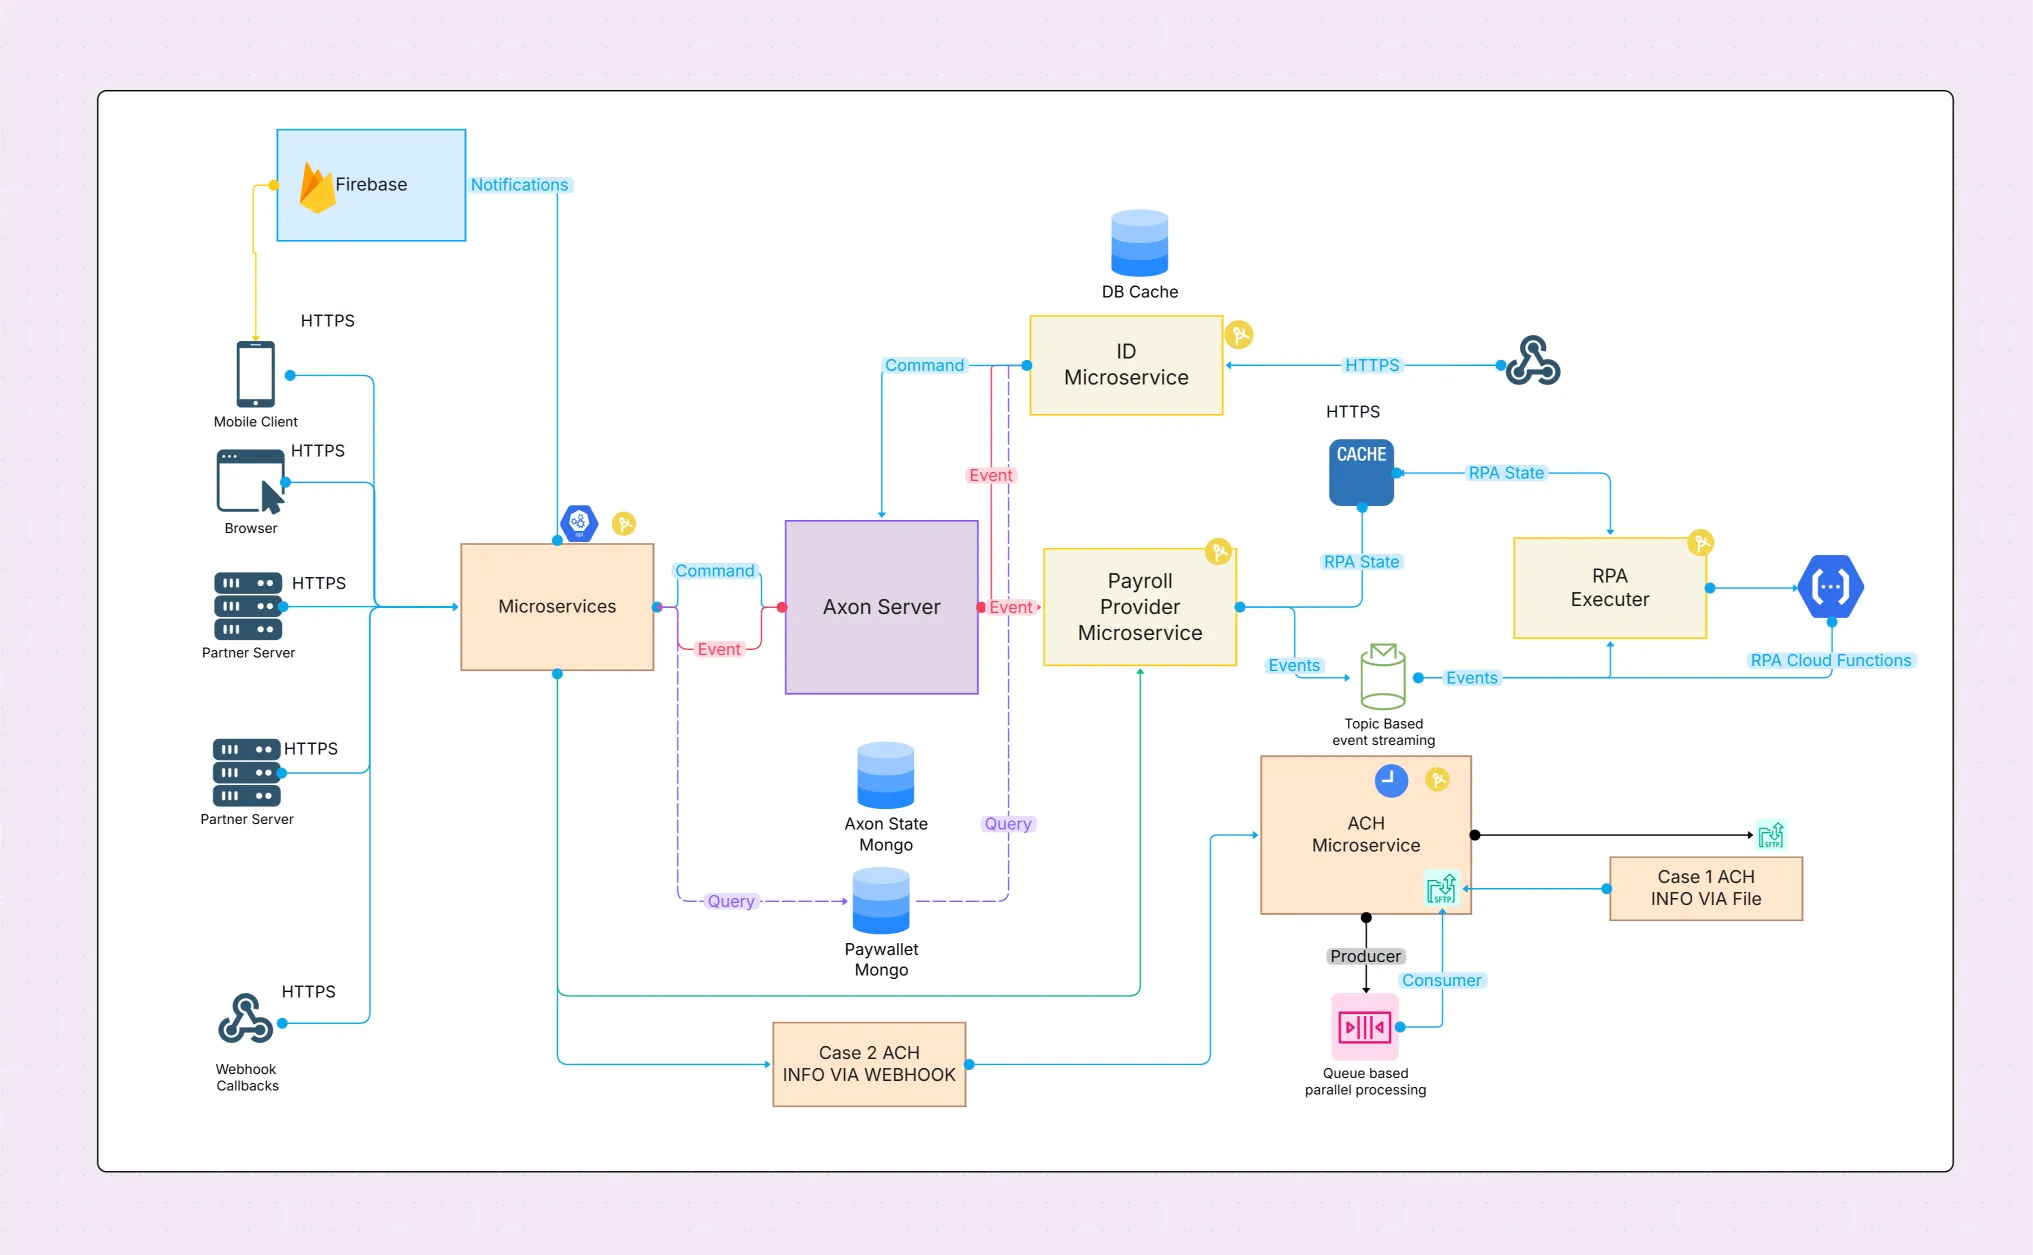
Task: Click the Paywallet Mongo database icon
Action: 881,901
